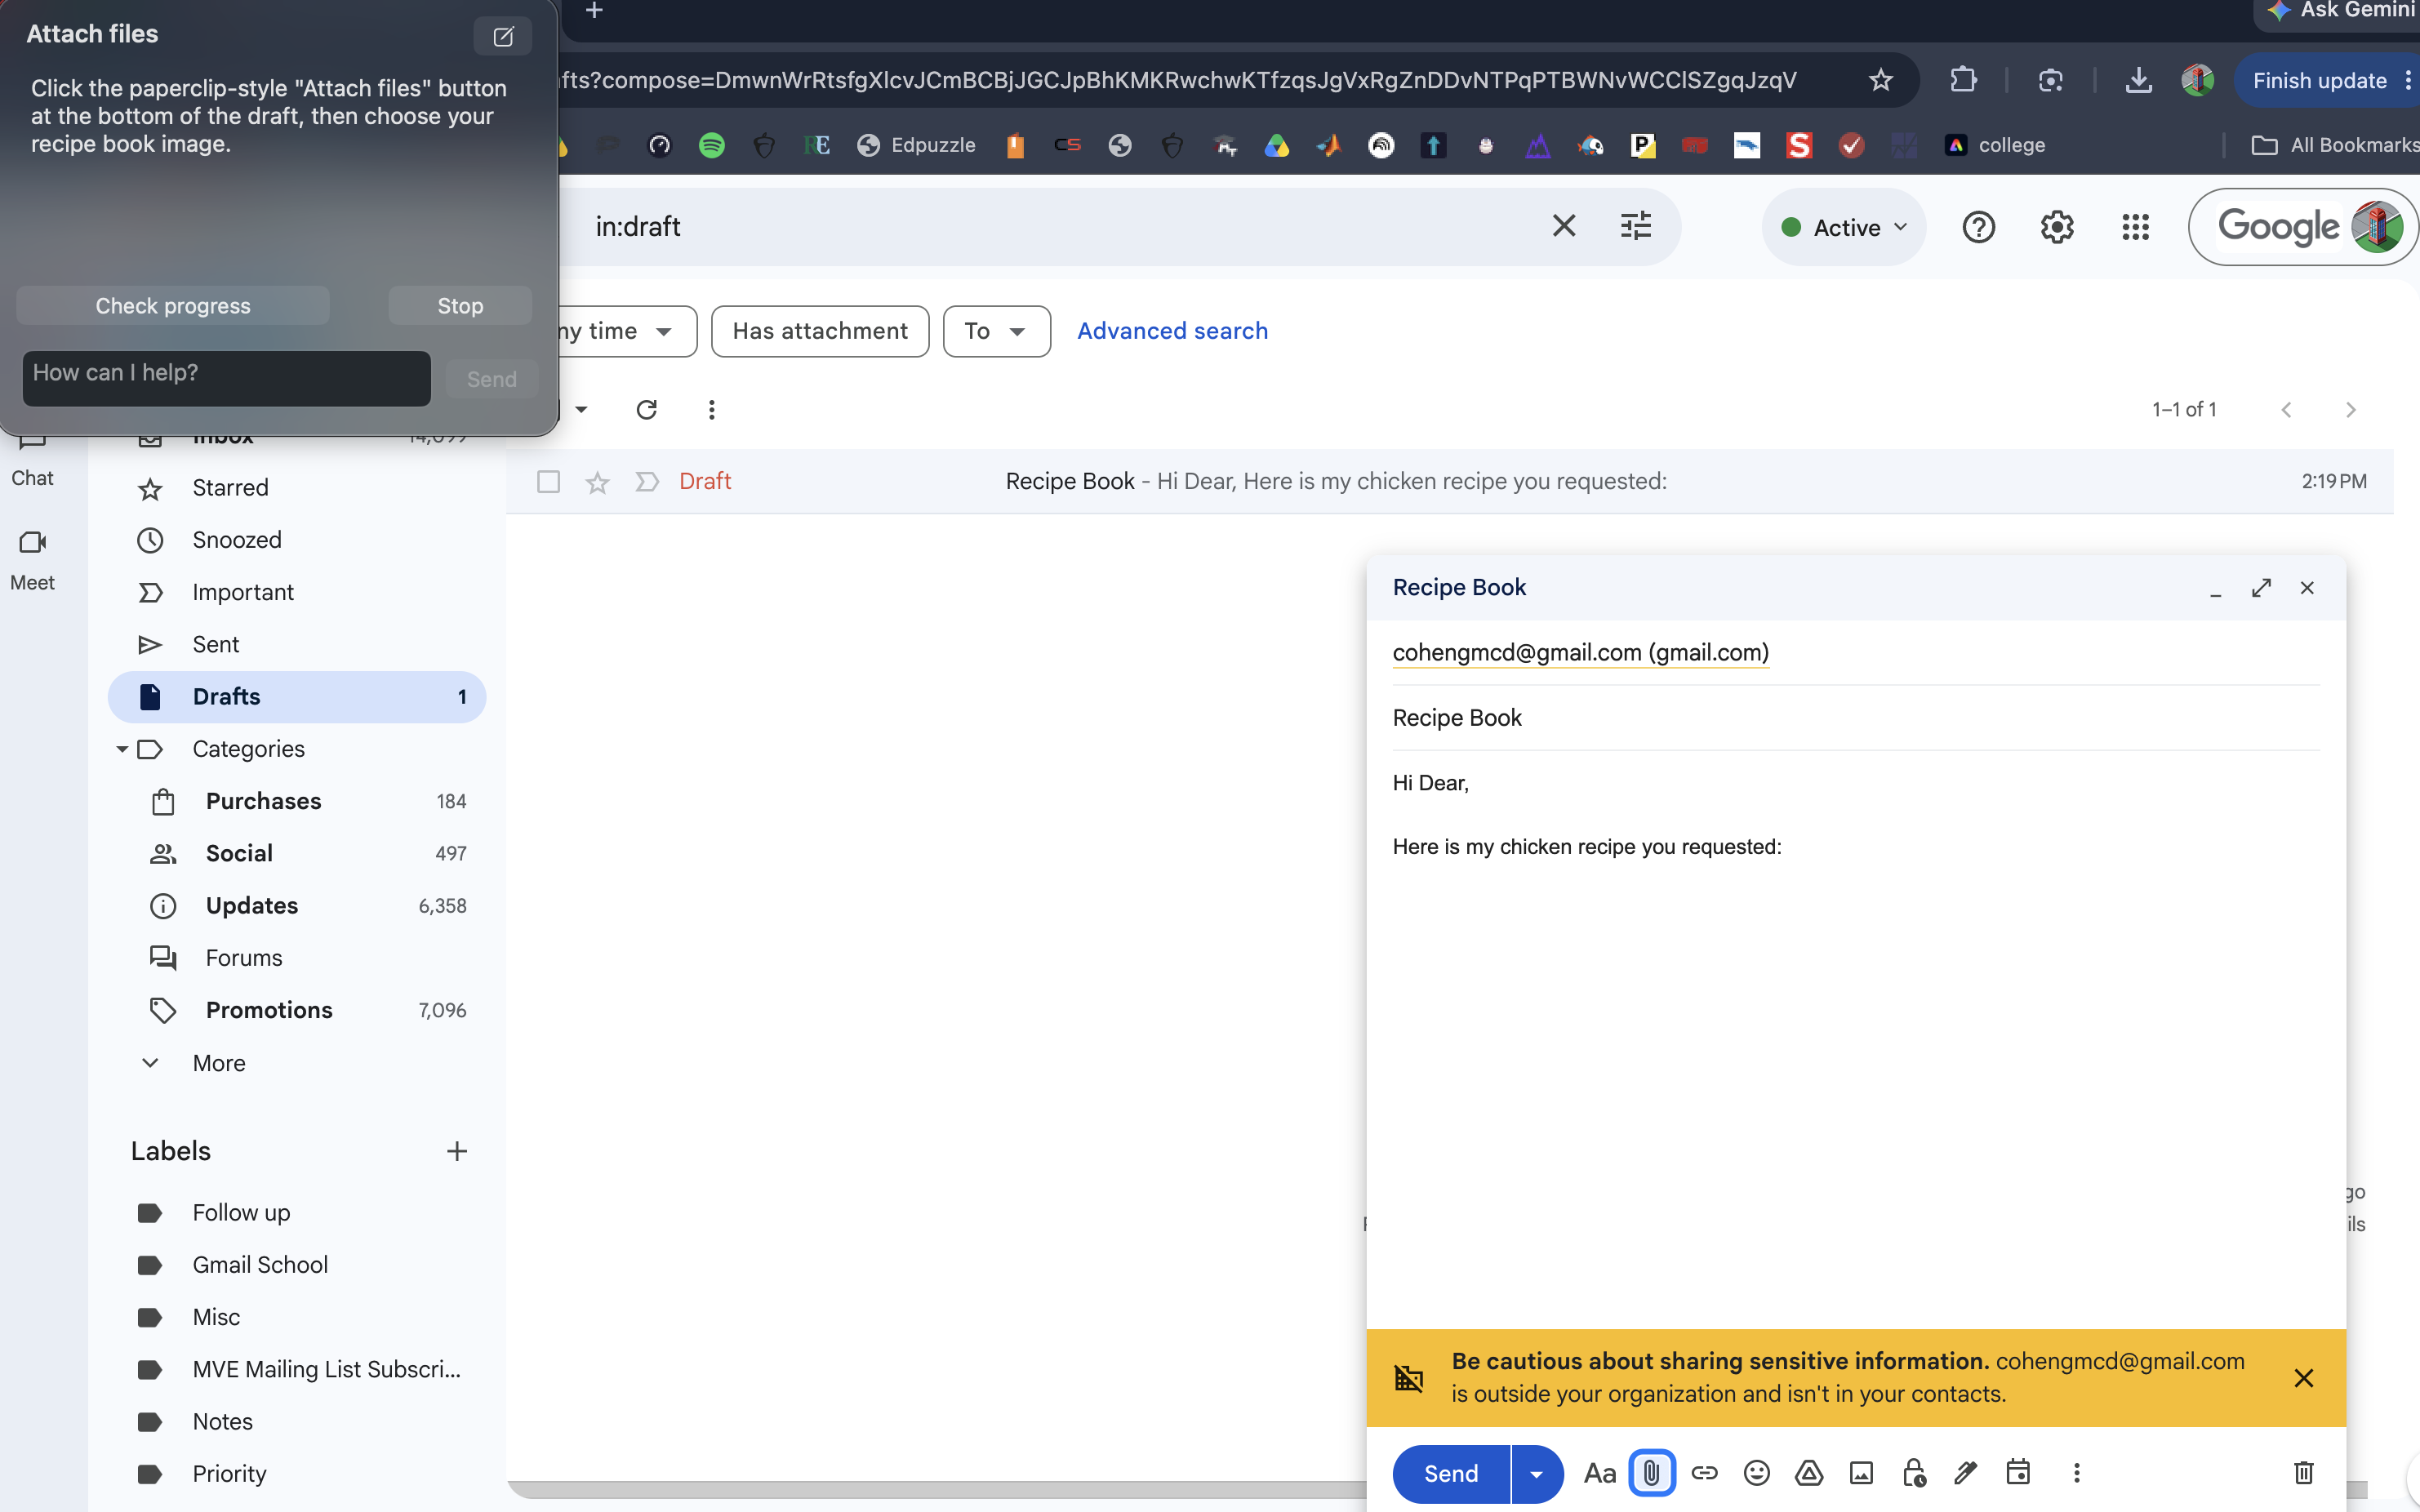Dismiss the sensitive information warning
The width and height of the screenshot is (2420, 1512).
point(2304,1378)
